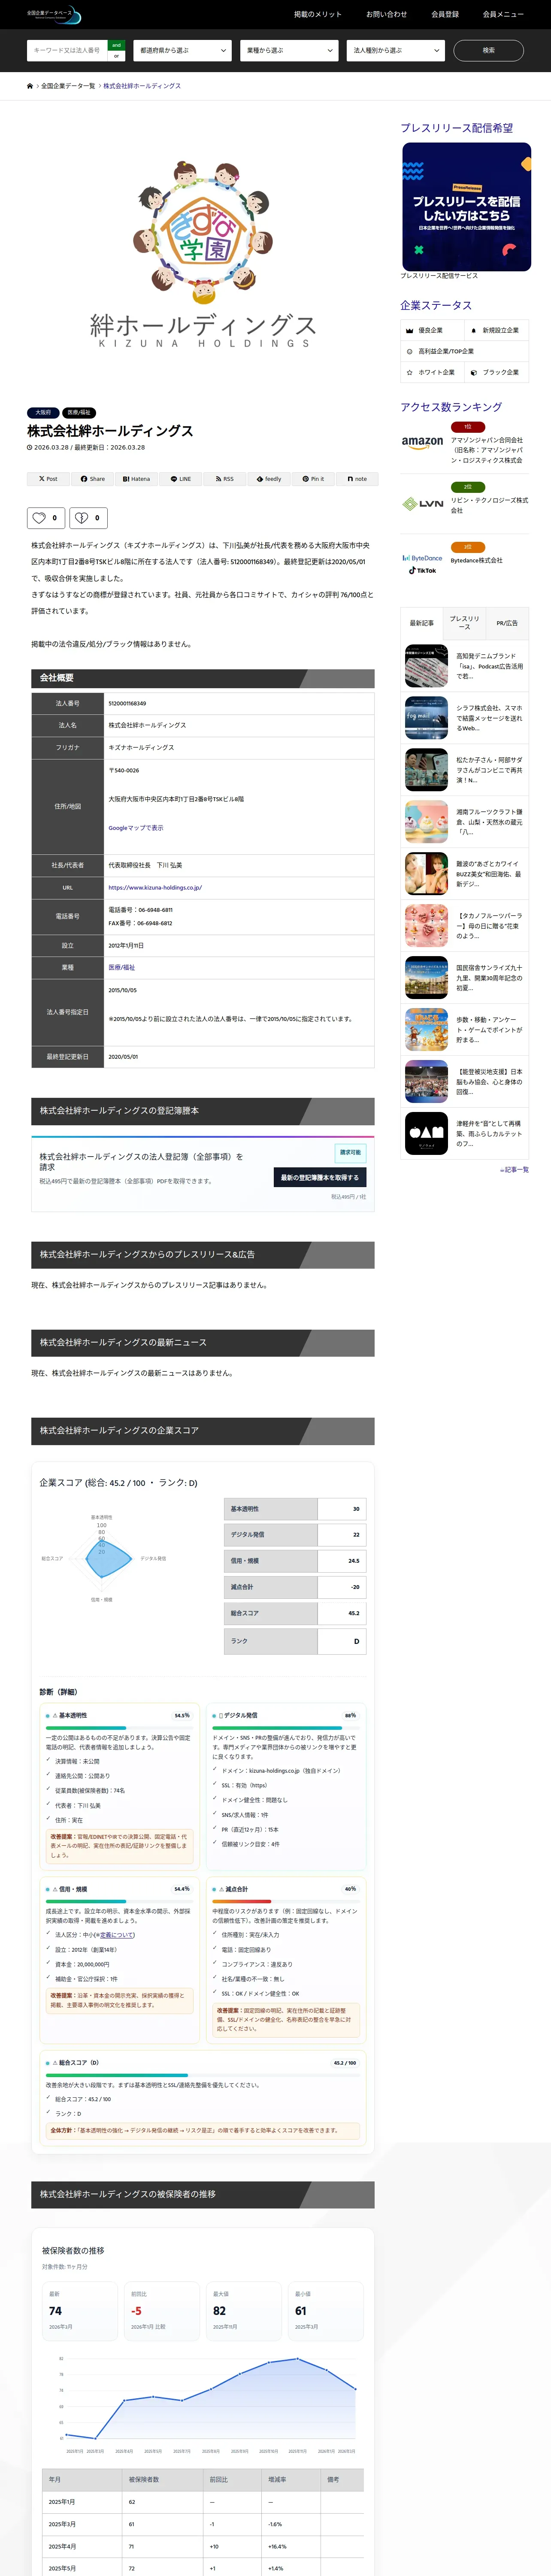Save with the Pin it button
The width and height of the screenshot is (551, 2576).
[x=313, y=479]
